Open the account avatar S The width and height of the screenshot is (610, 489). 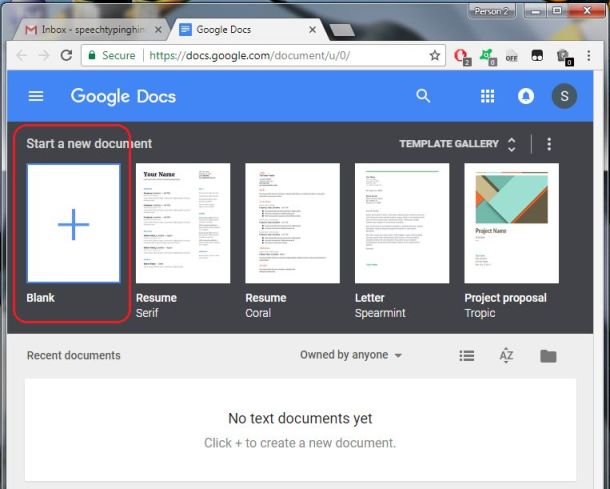click(564, 96)
